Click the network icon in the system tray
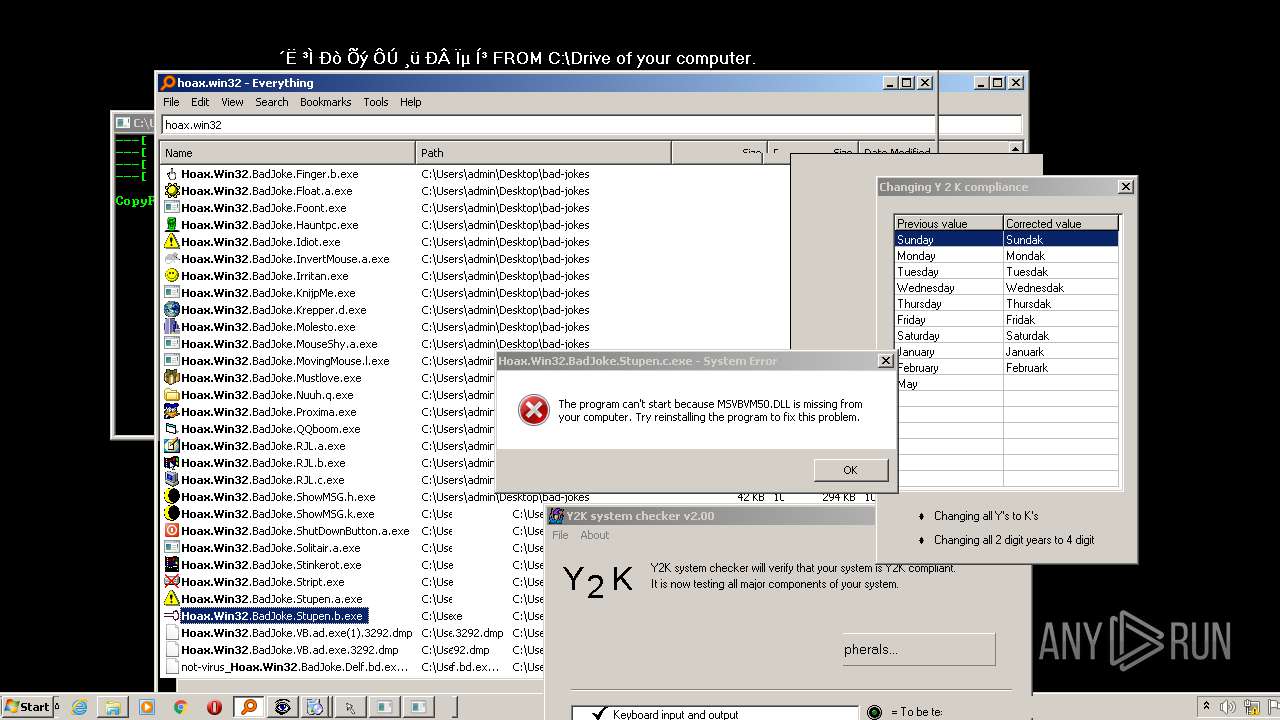Viewport: 1280px width, 720px height. tap(1251, 707)
